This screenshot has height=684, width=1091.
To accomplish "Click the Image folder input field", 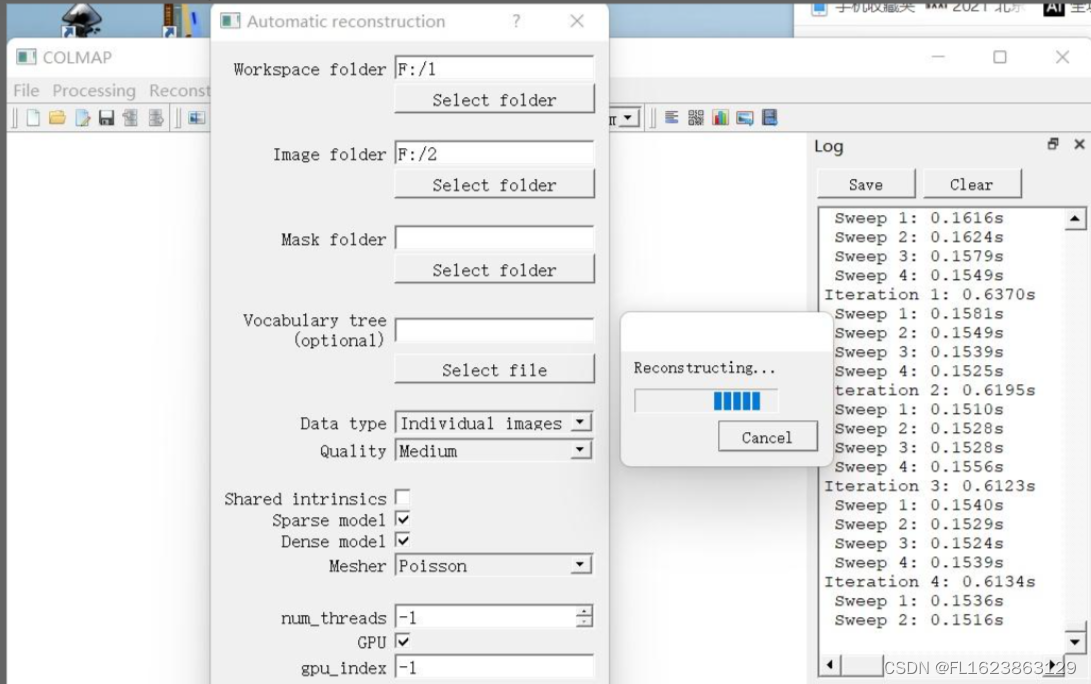I will pyautogui.click(x=494, y=153).
